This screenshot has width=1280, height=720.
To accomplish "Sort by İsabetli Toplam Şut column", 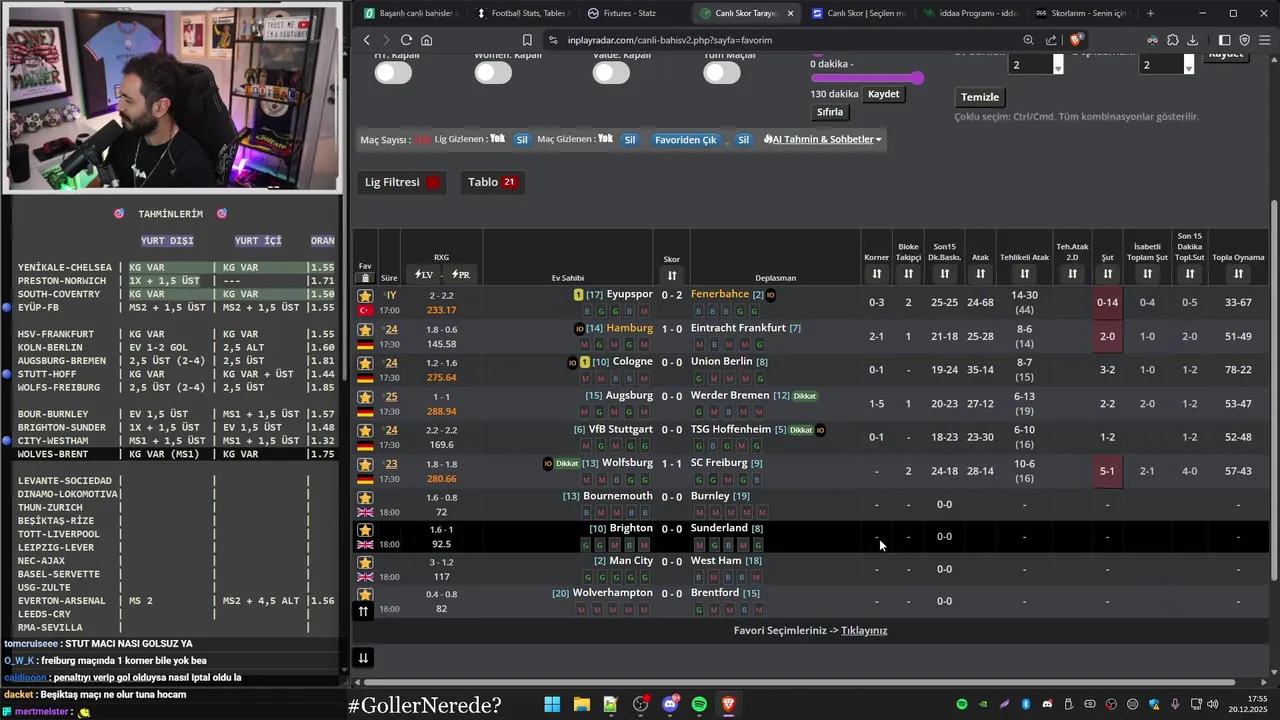I will [1147, 274].
